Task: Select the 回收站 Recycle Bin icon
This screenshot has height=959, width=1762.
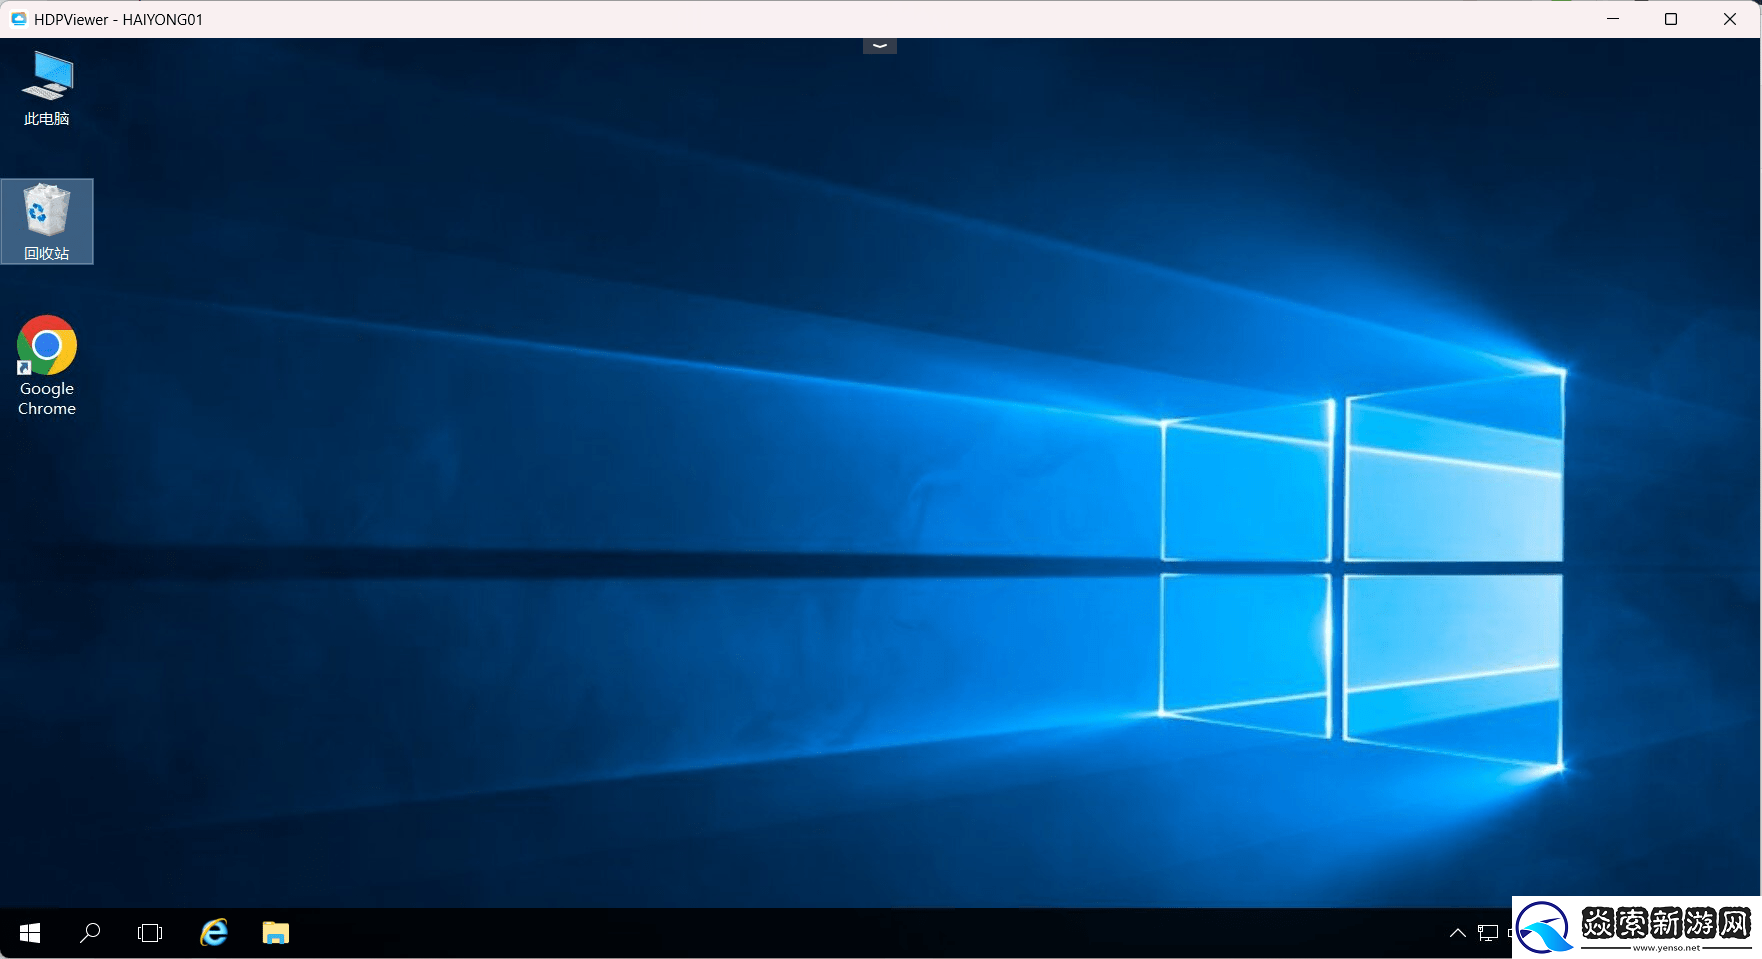Action: pyautogui.click(x=47, y=220)
